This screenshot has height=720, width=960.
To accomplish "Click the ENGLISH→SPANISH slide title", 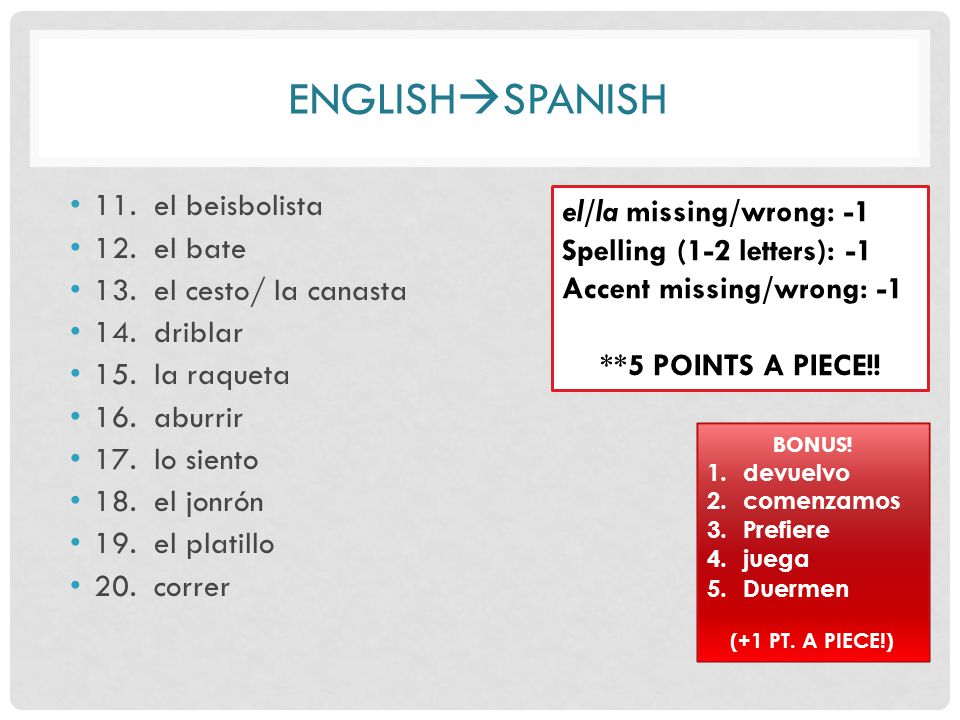I will [478, 99].
